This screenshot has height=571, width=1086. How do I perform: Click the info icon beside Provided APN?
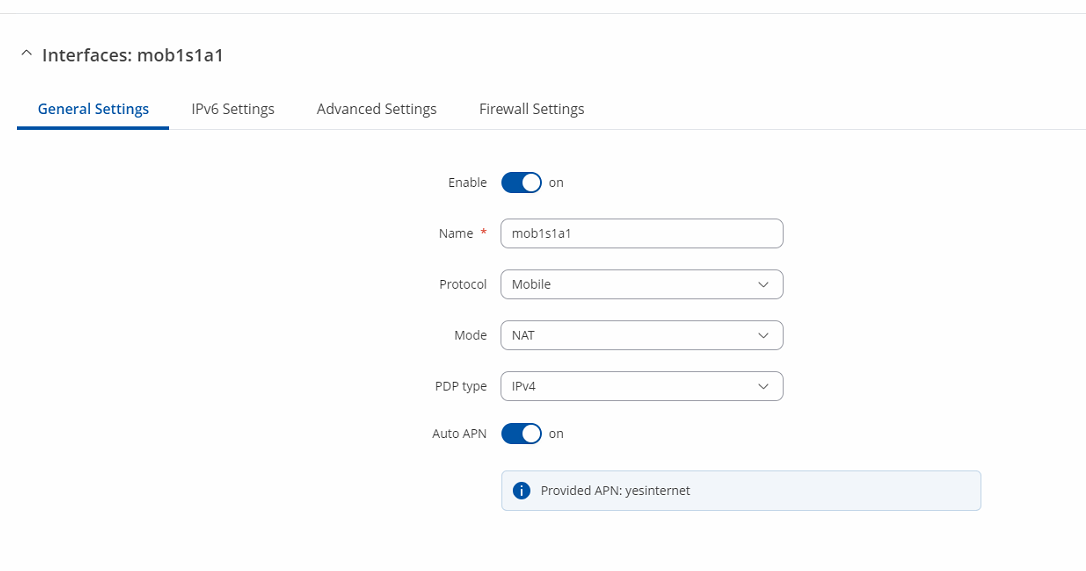521,491
